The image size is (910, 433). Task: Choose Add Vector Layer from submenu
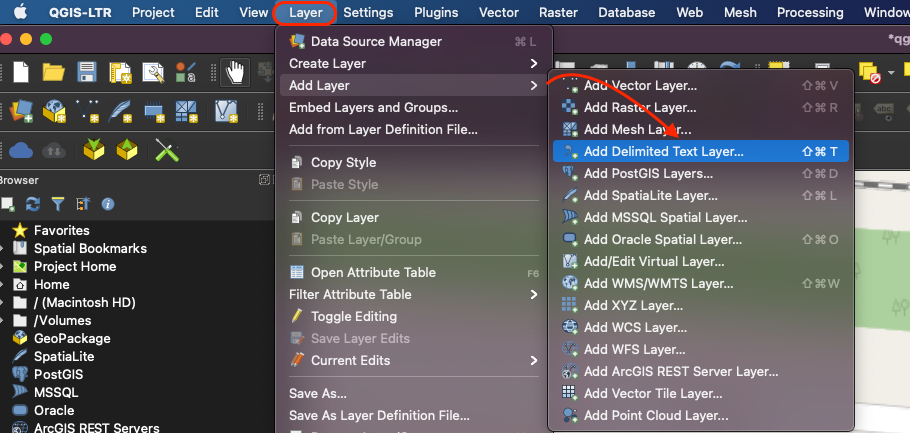tap(700, 85)
